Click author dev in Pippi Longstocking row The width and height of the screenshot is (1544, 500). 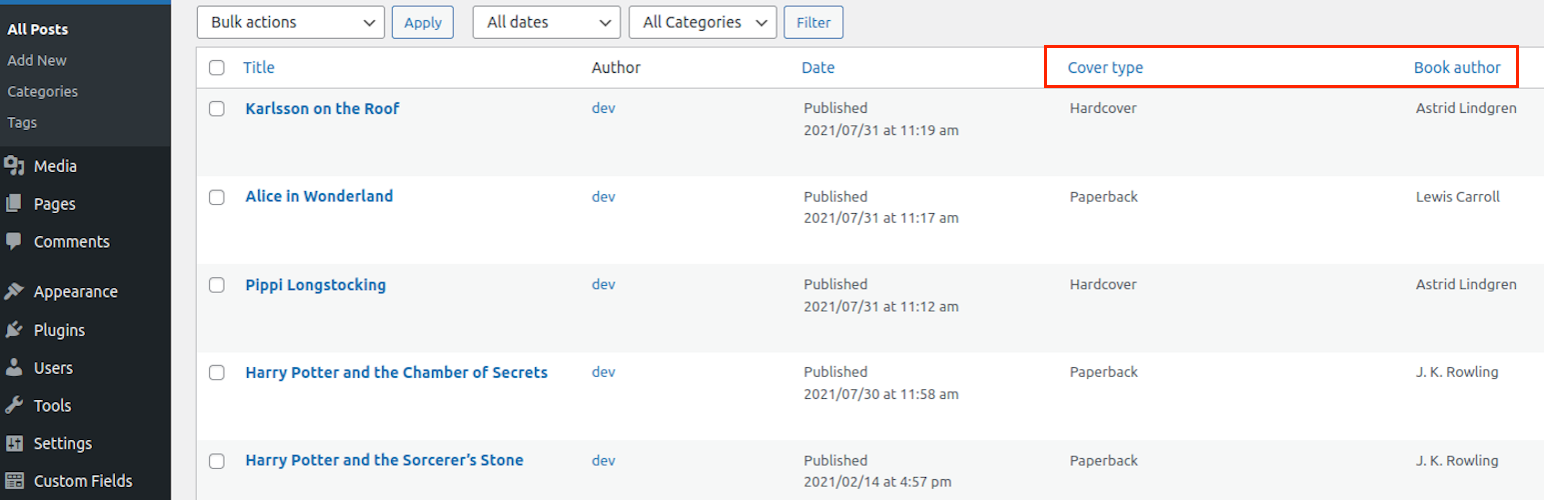coord(603,285)
